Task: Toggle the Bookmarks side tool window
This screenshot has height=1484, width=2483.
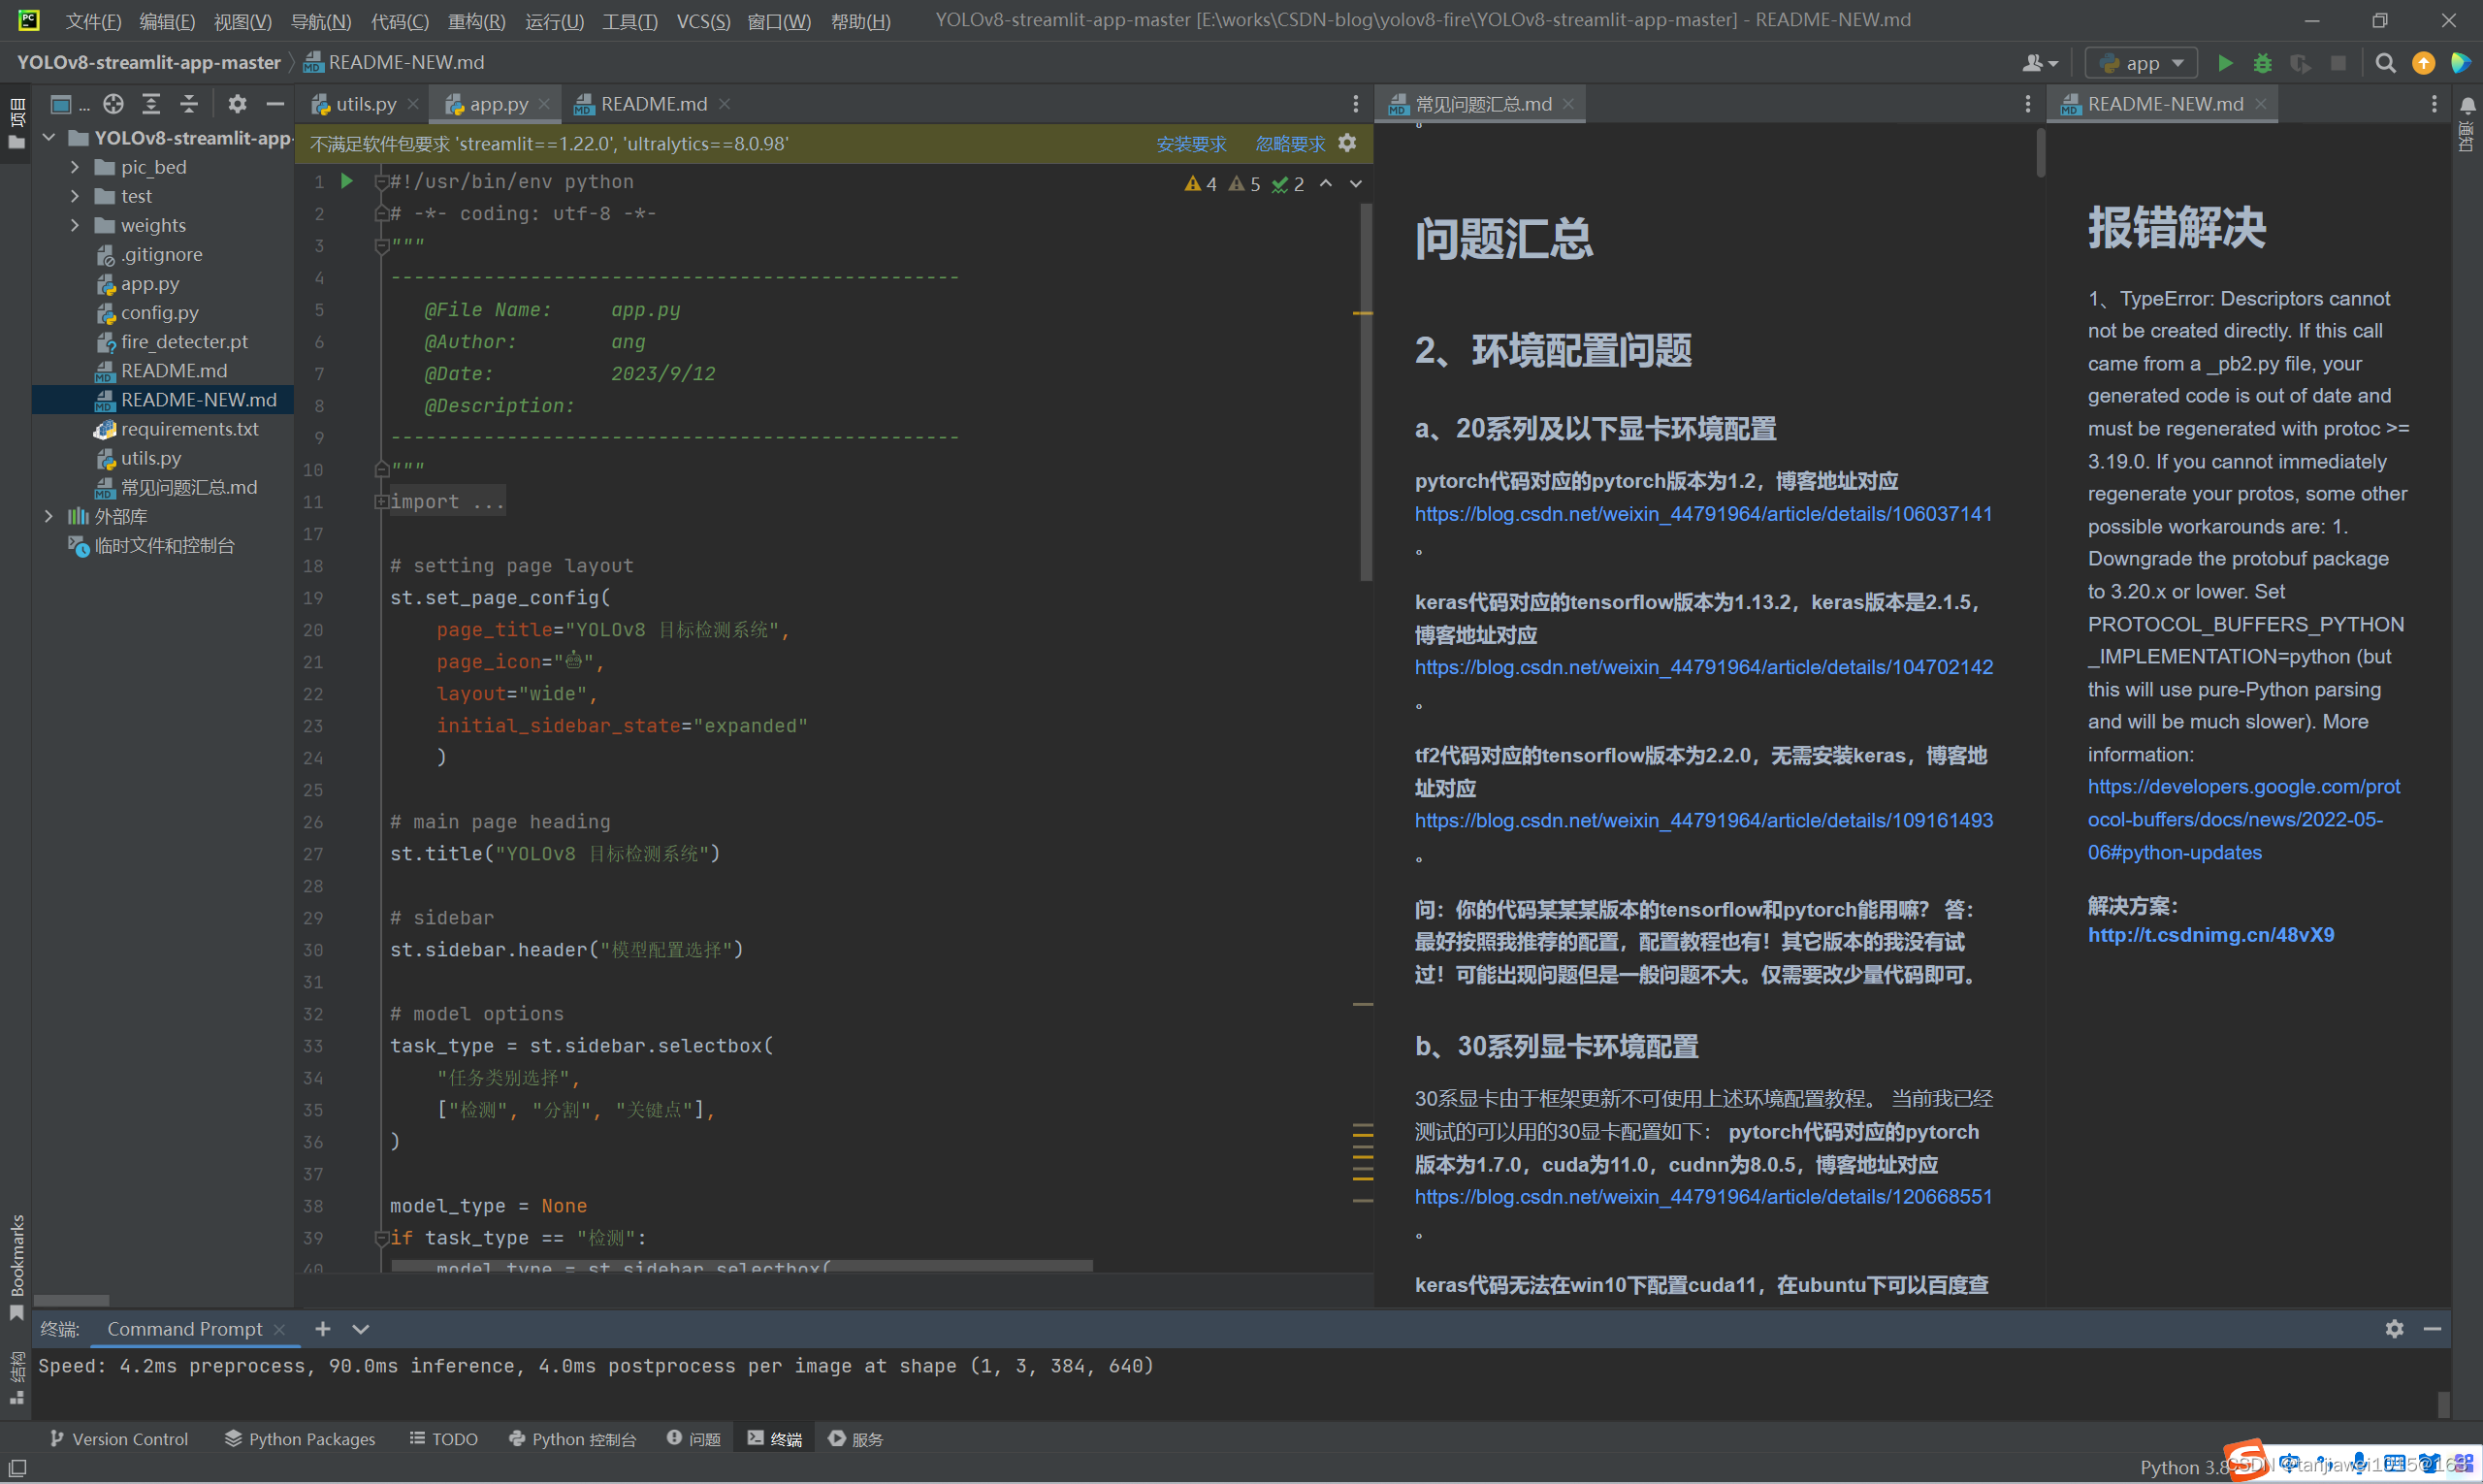Action: [16, 1265]
